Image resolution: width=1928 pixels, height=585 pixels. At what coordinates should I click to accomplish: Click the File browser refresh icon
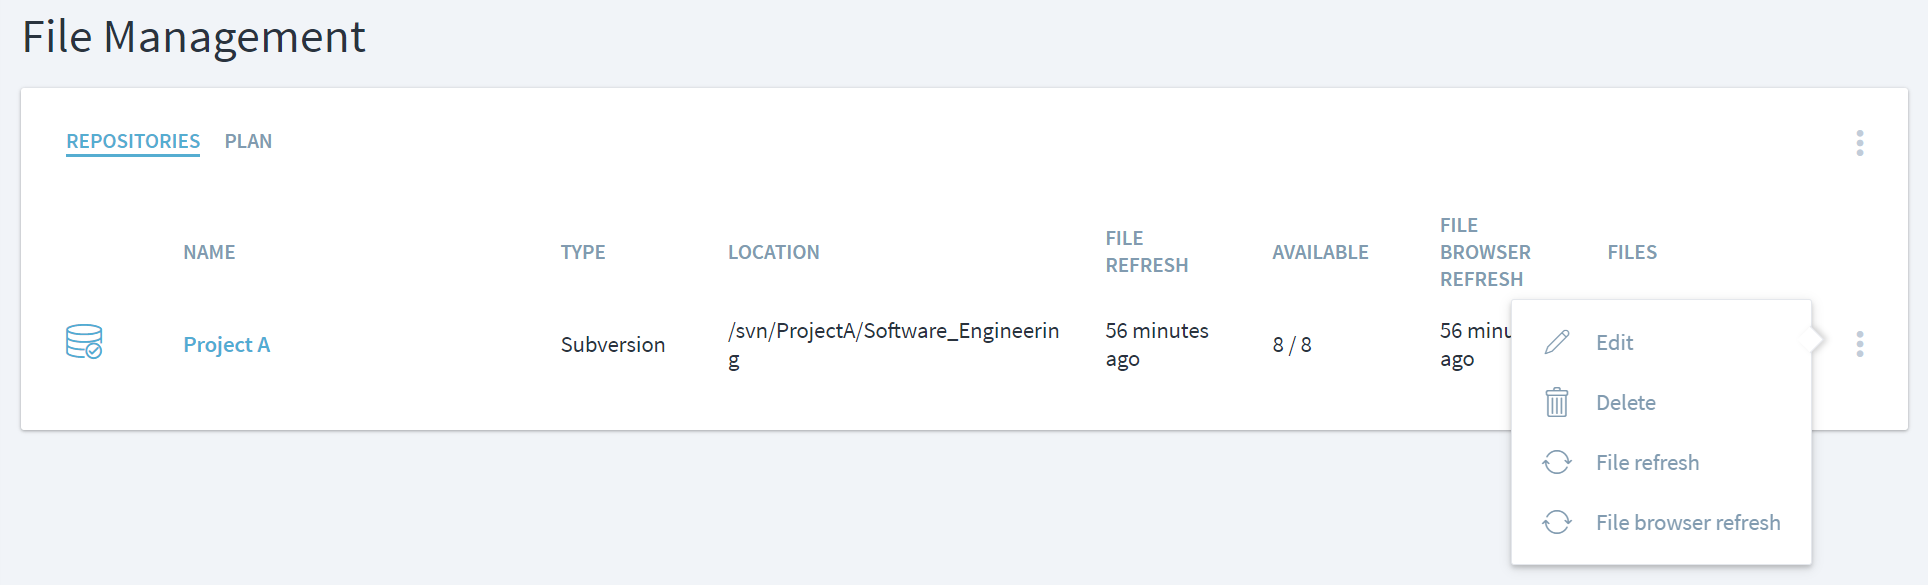click(x=1557, y=522)
